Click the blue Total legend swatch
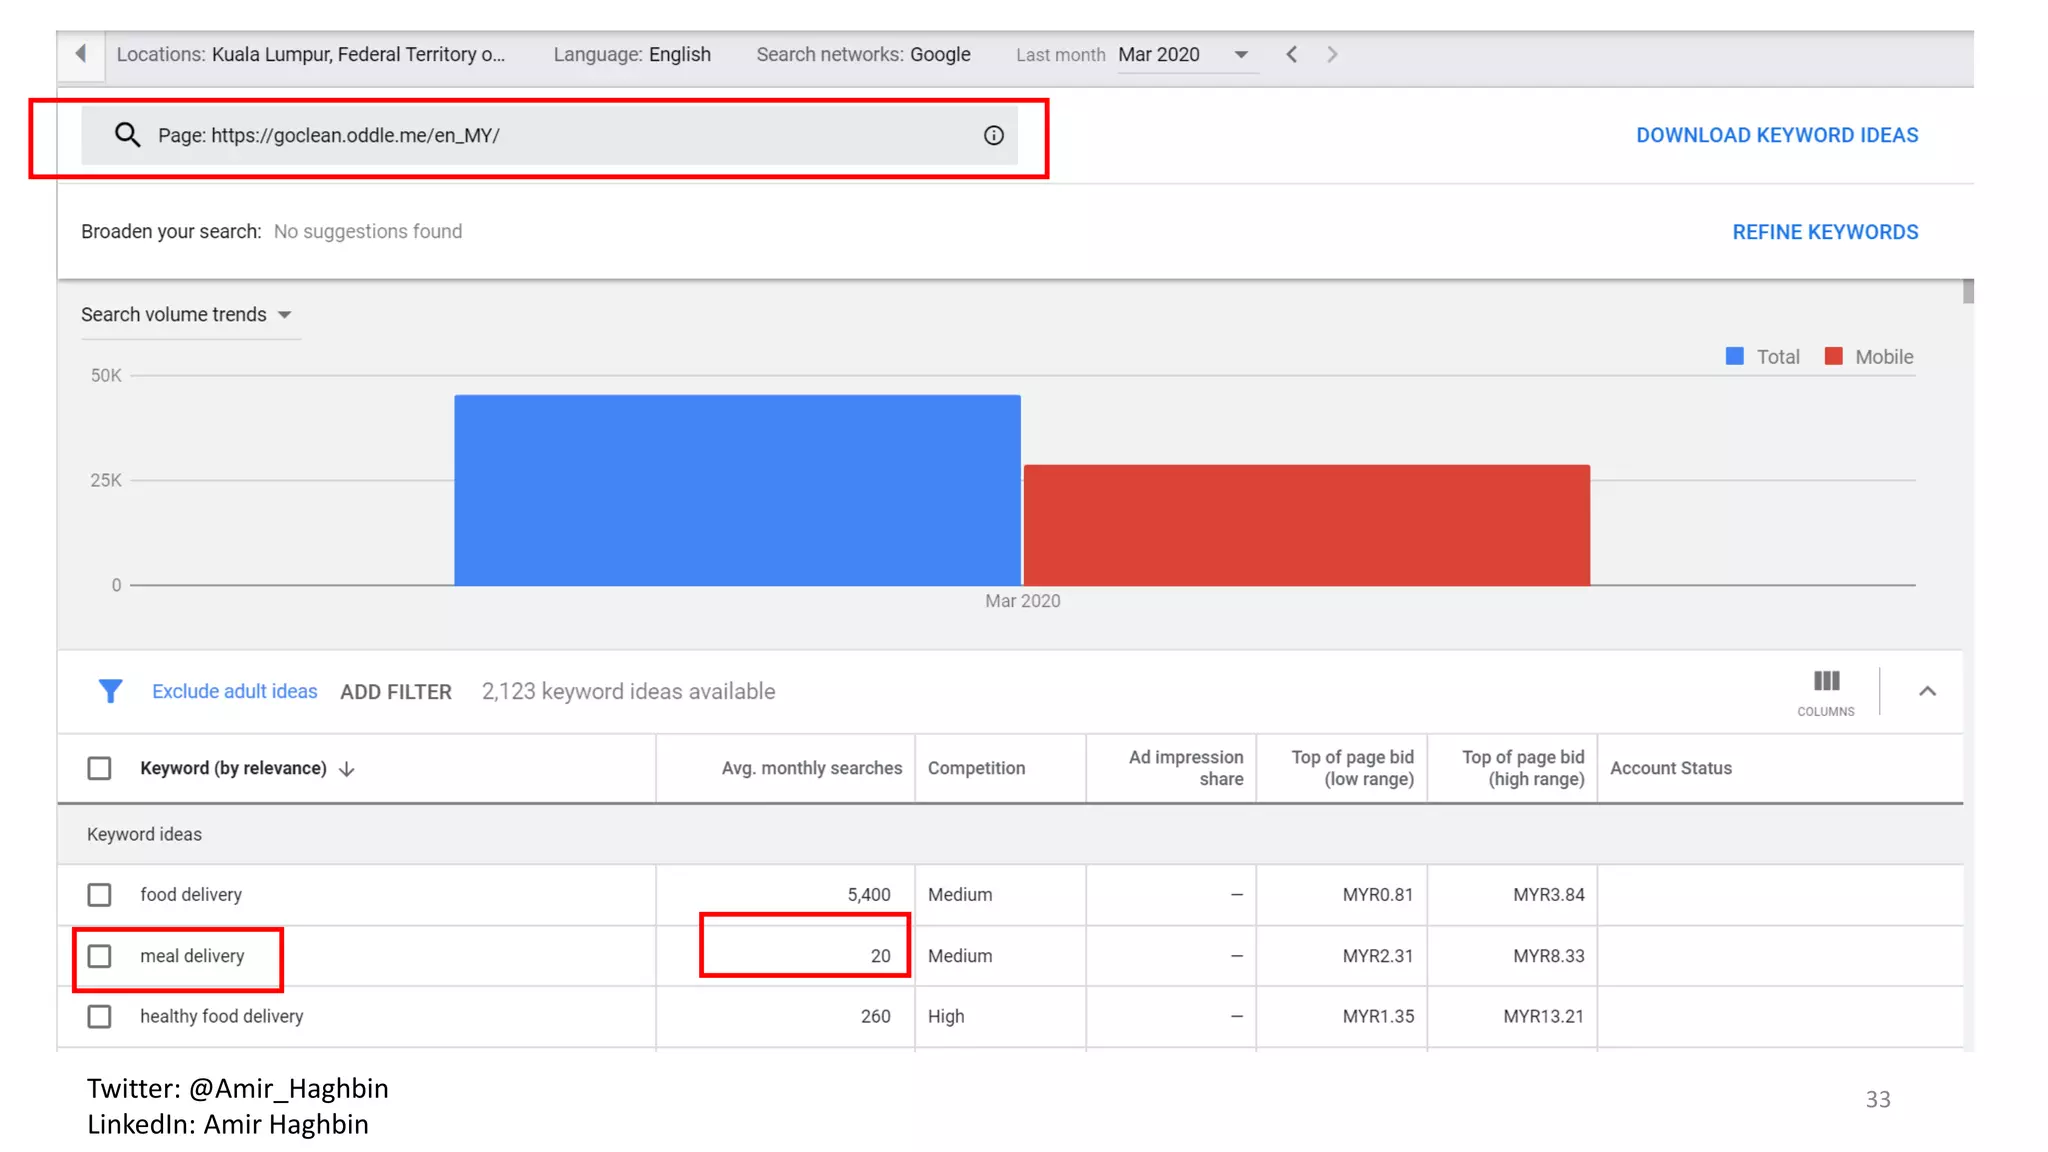Image resolution: width=2048 pixels, height=1152 pixels. pos(1735,357)
